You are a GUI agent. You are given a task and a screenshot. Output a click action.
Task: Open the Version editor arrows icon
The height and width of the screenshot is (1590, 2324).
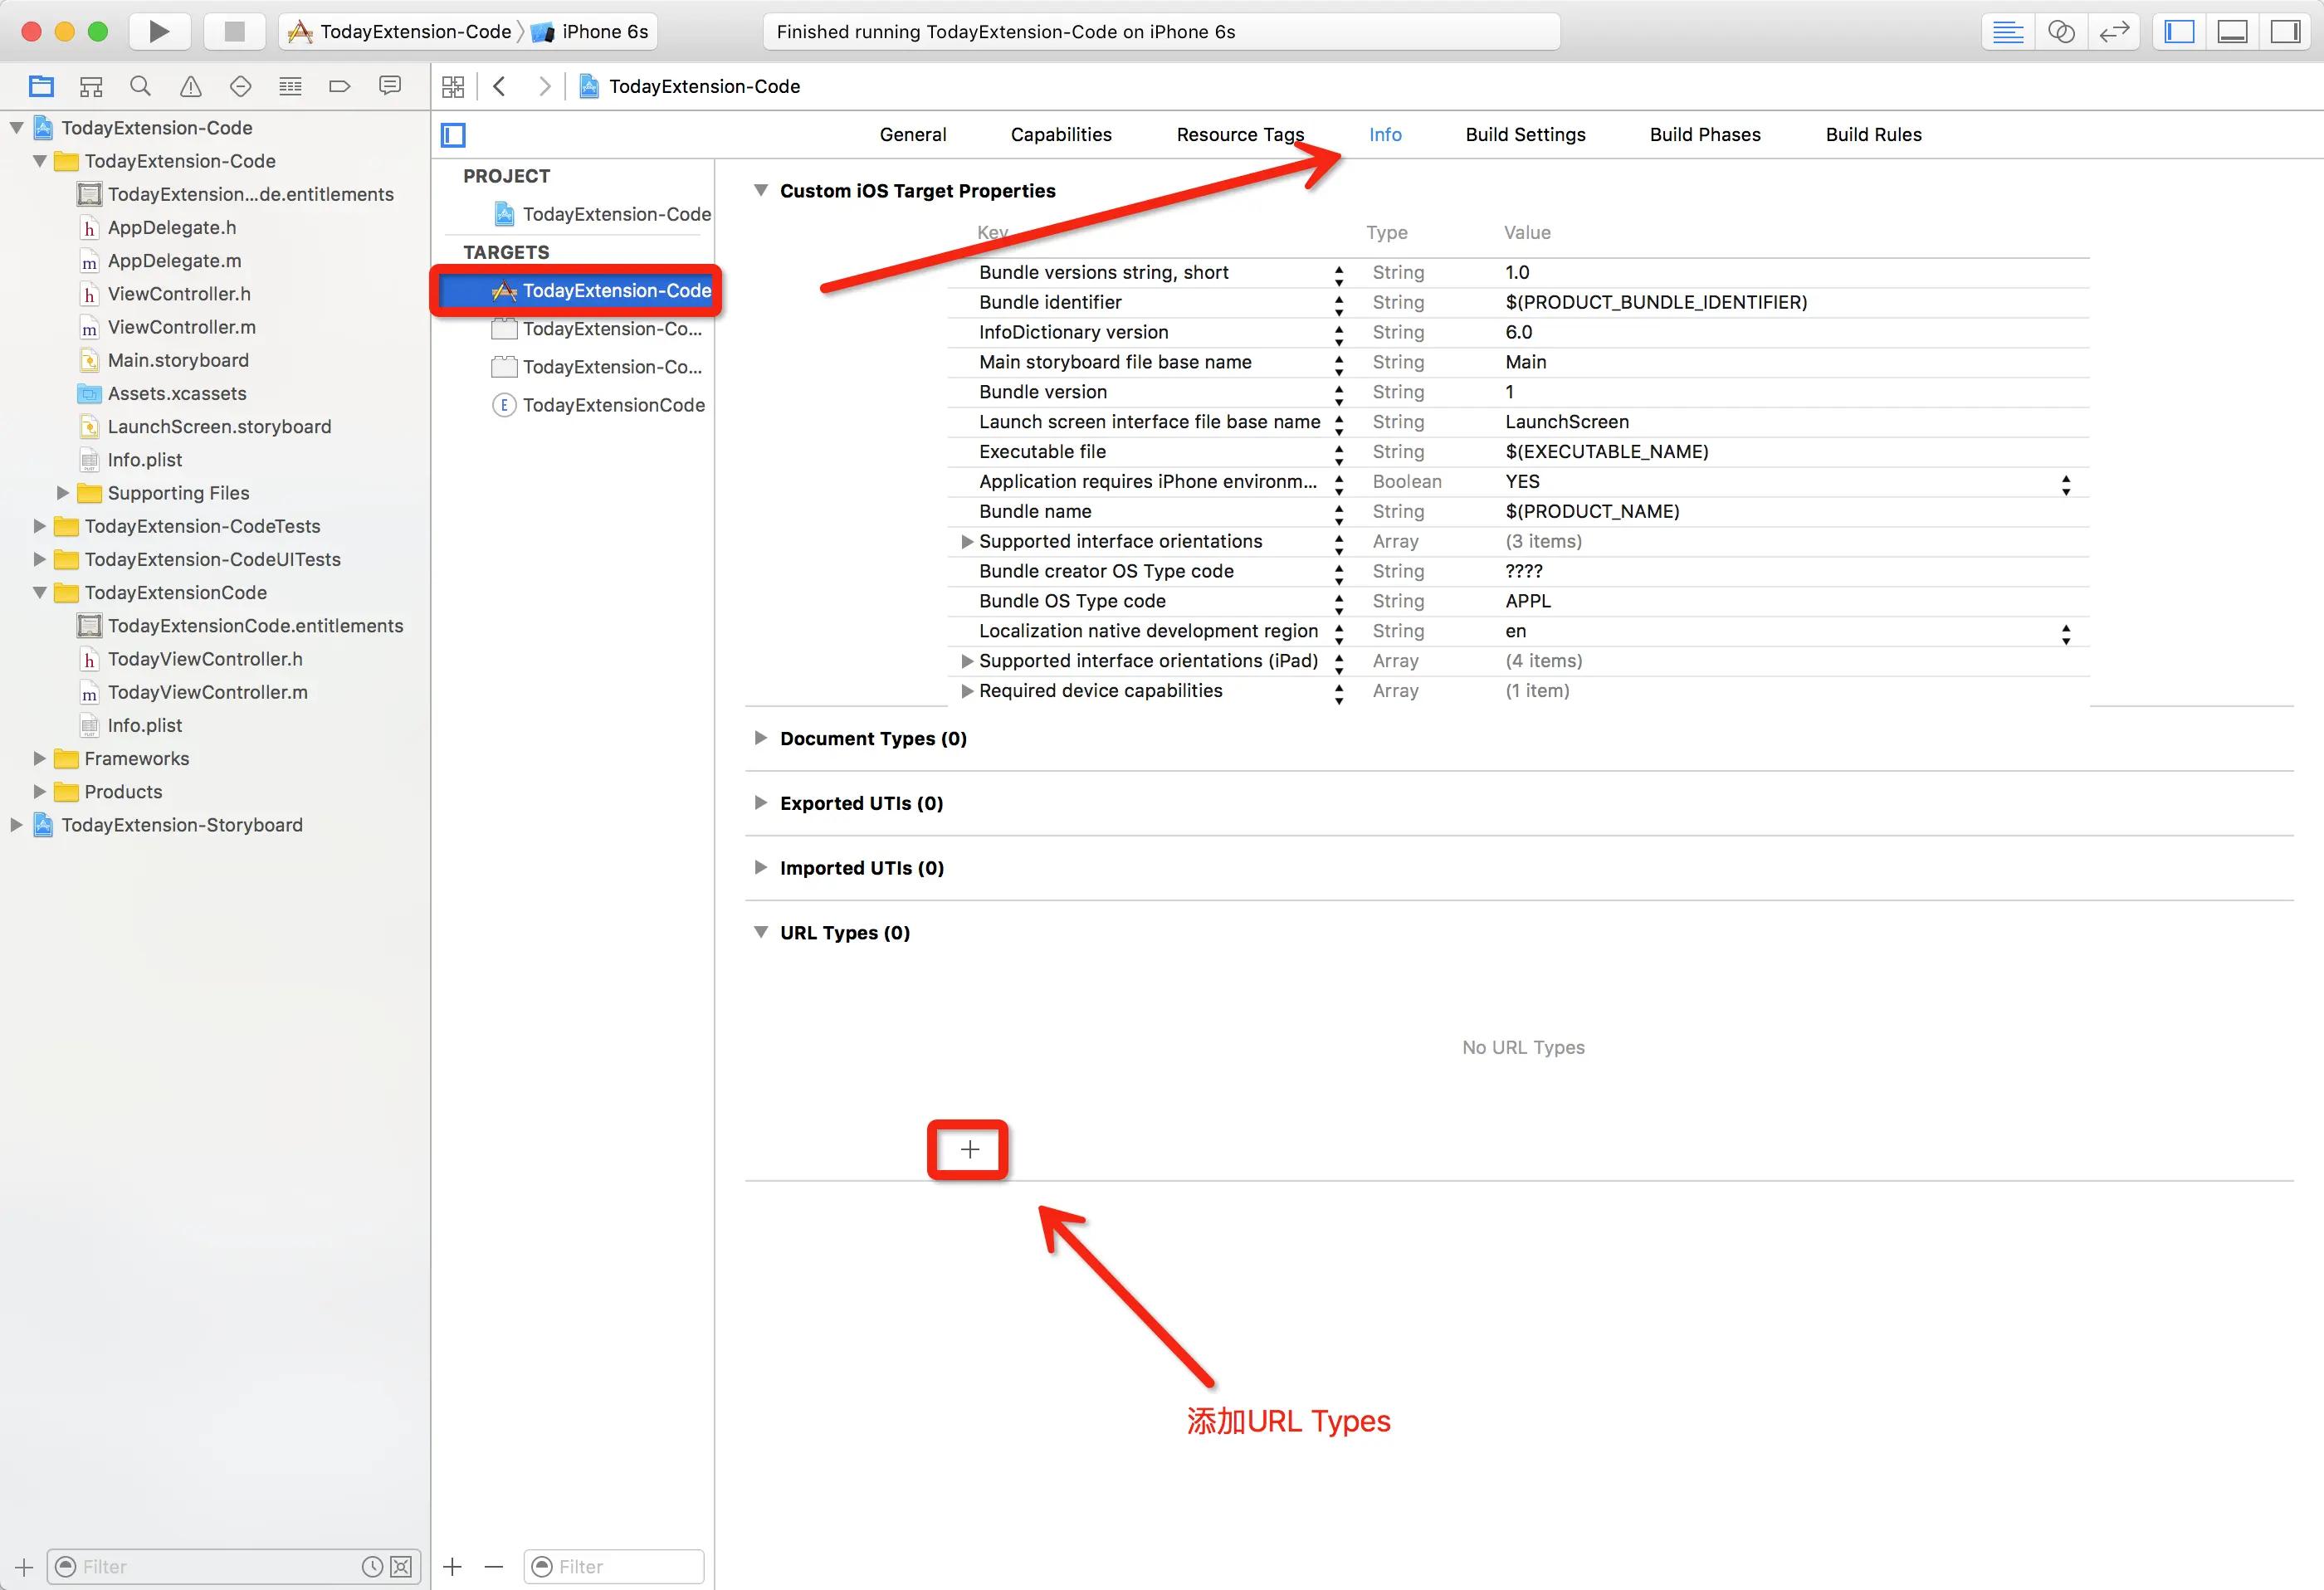tap(2114, 31)
